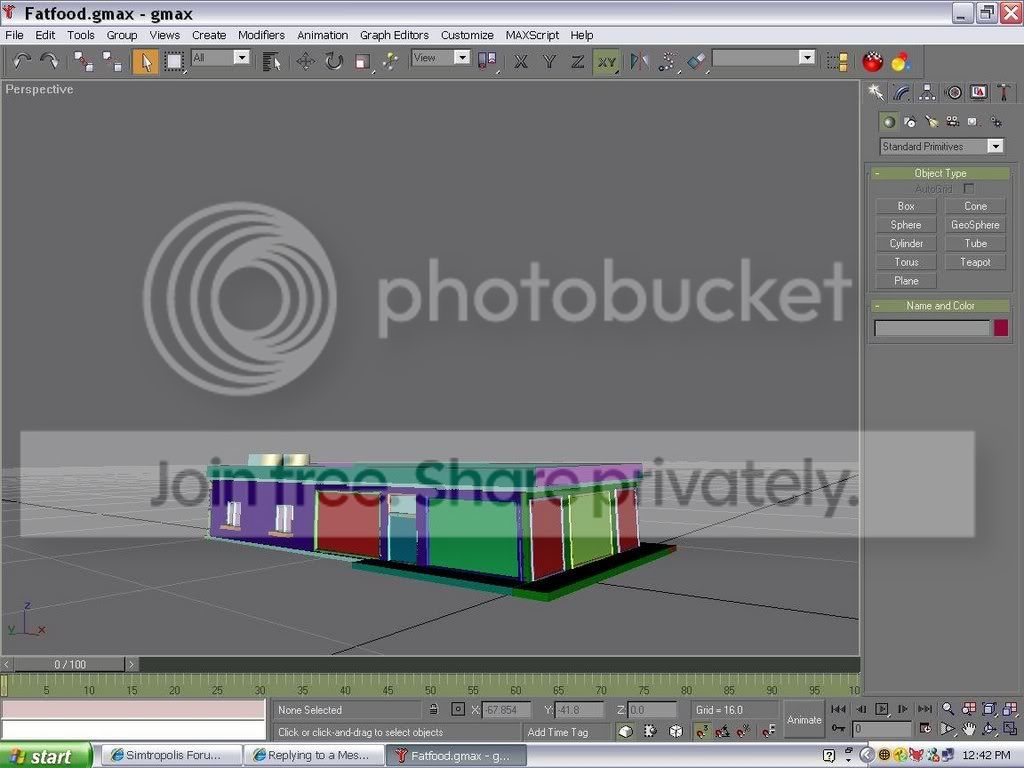
Task: Activate the Select and Link tool
Action: (x=83, y=61)
